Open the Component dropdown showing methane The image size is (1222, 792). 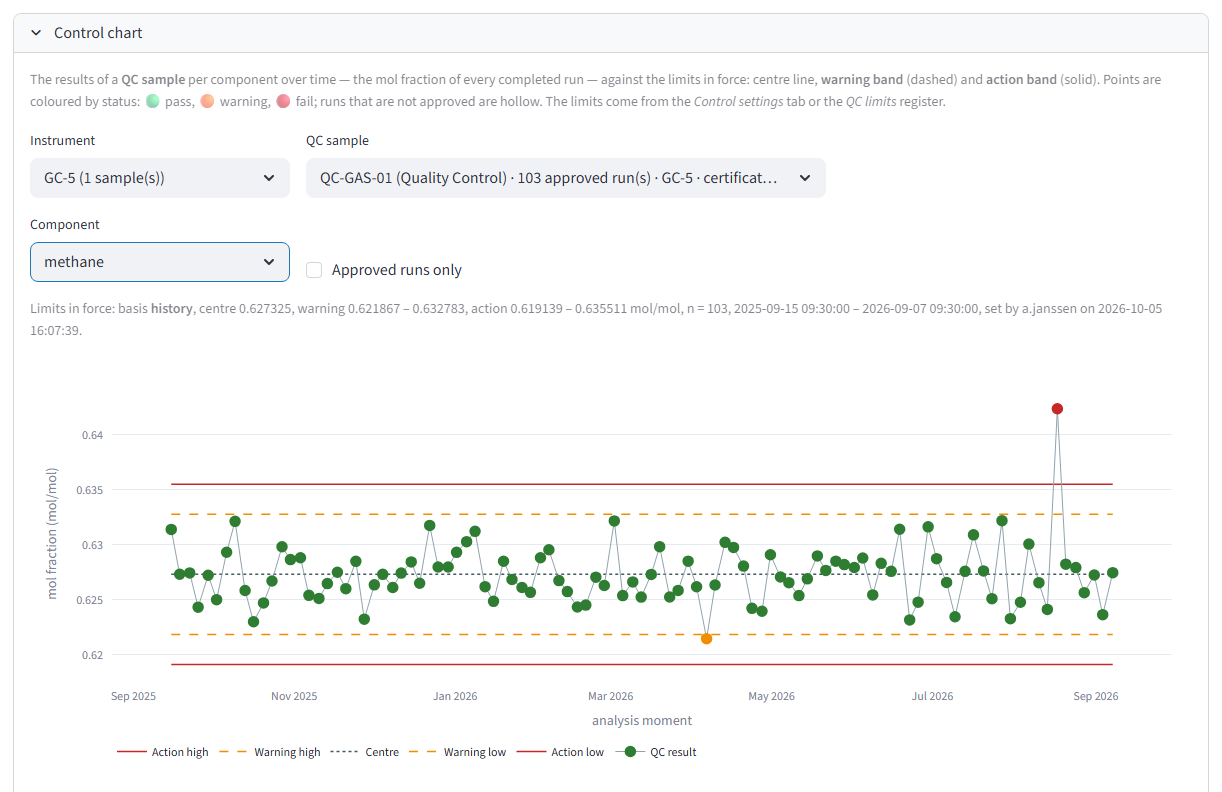[160, 262]
